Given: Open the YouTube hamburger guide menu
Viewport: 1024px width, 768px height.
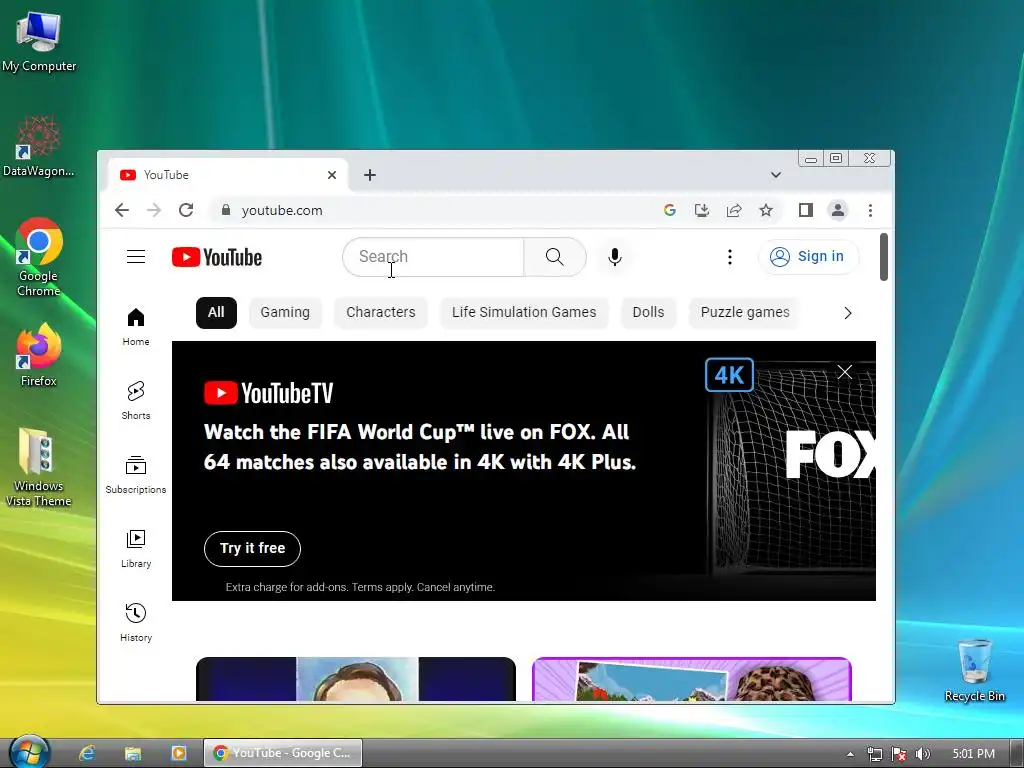Looking at the screenshot, I should [136, 257].
